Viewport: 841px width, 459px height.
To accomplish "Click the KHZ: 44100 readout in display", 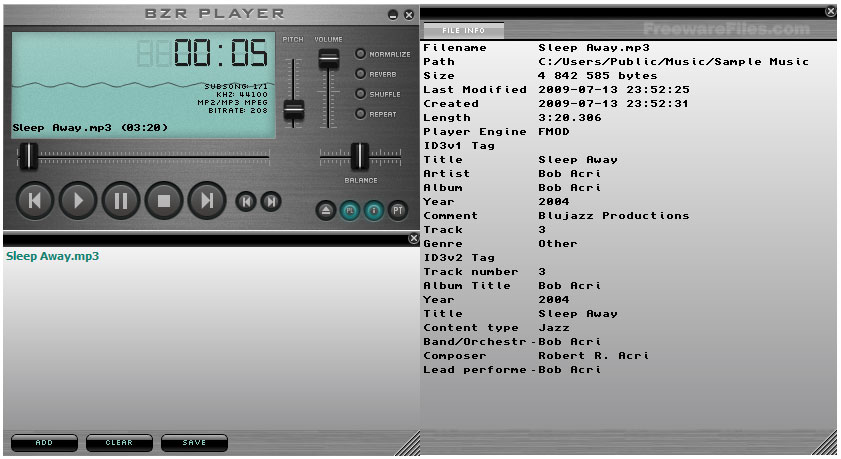I will (x=241, y=94).
